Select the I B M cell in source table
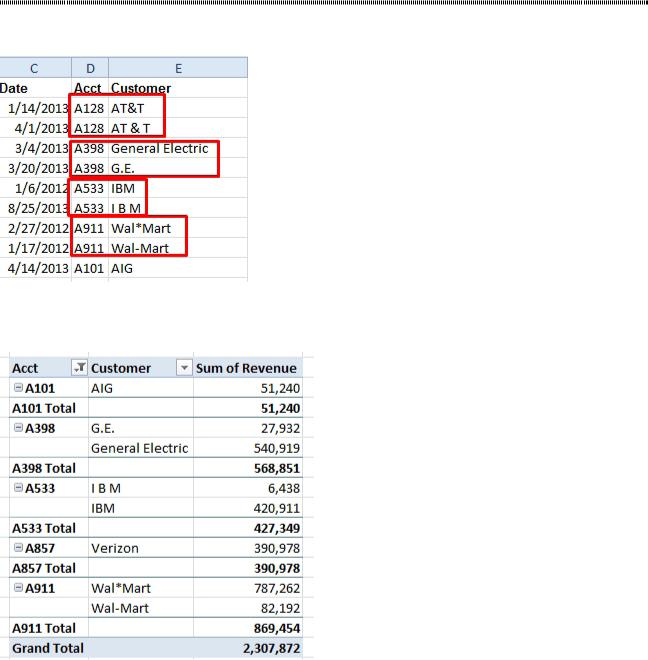The width and height of the screenshot is (648, 660). pos(178,208)
